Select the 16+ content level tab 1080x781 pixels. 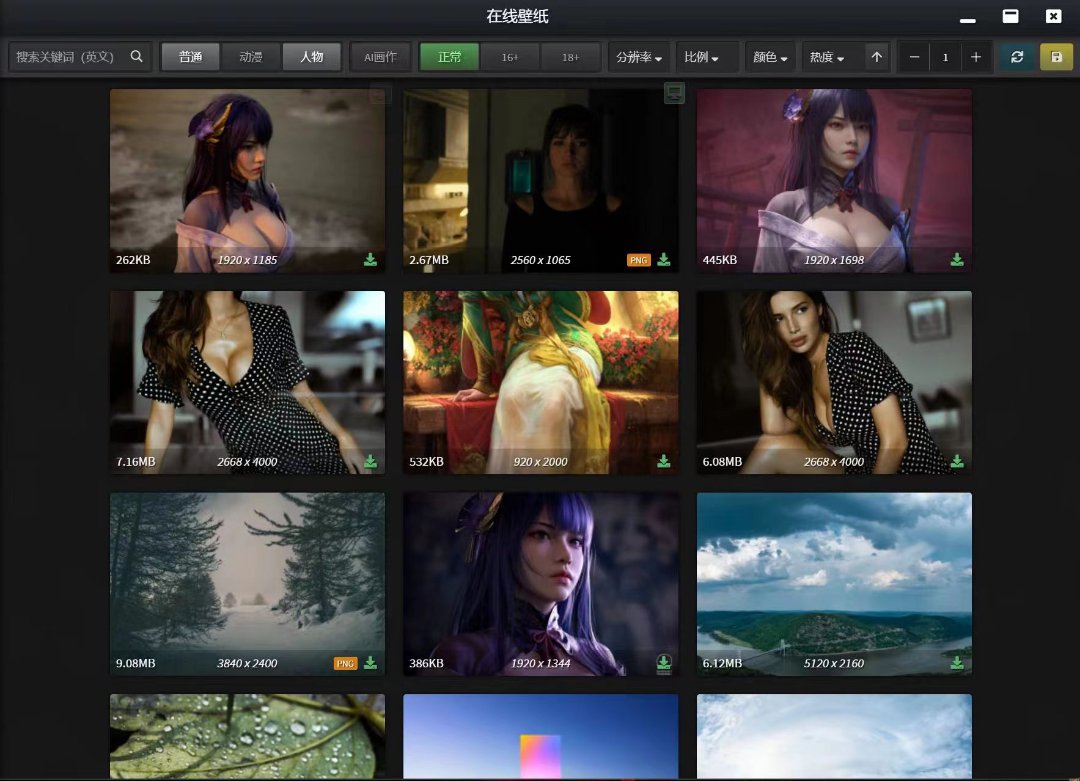(x=510, y=57)
